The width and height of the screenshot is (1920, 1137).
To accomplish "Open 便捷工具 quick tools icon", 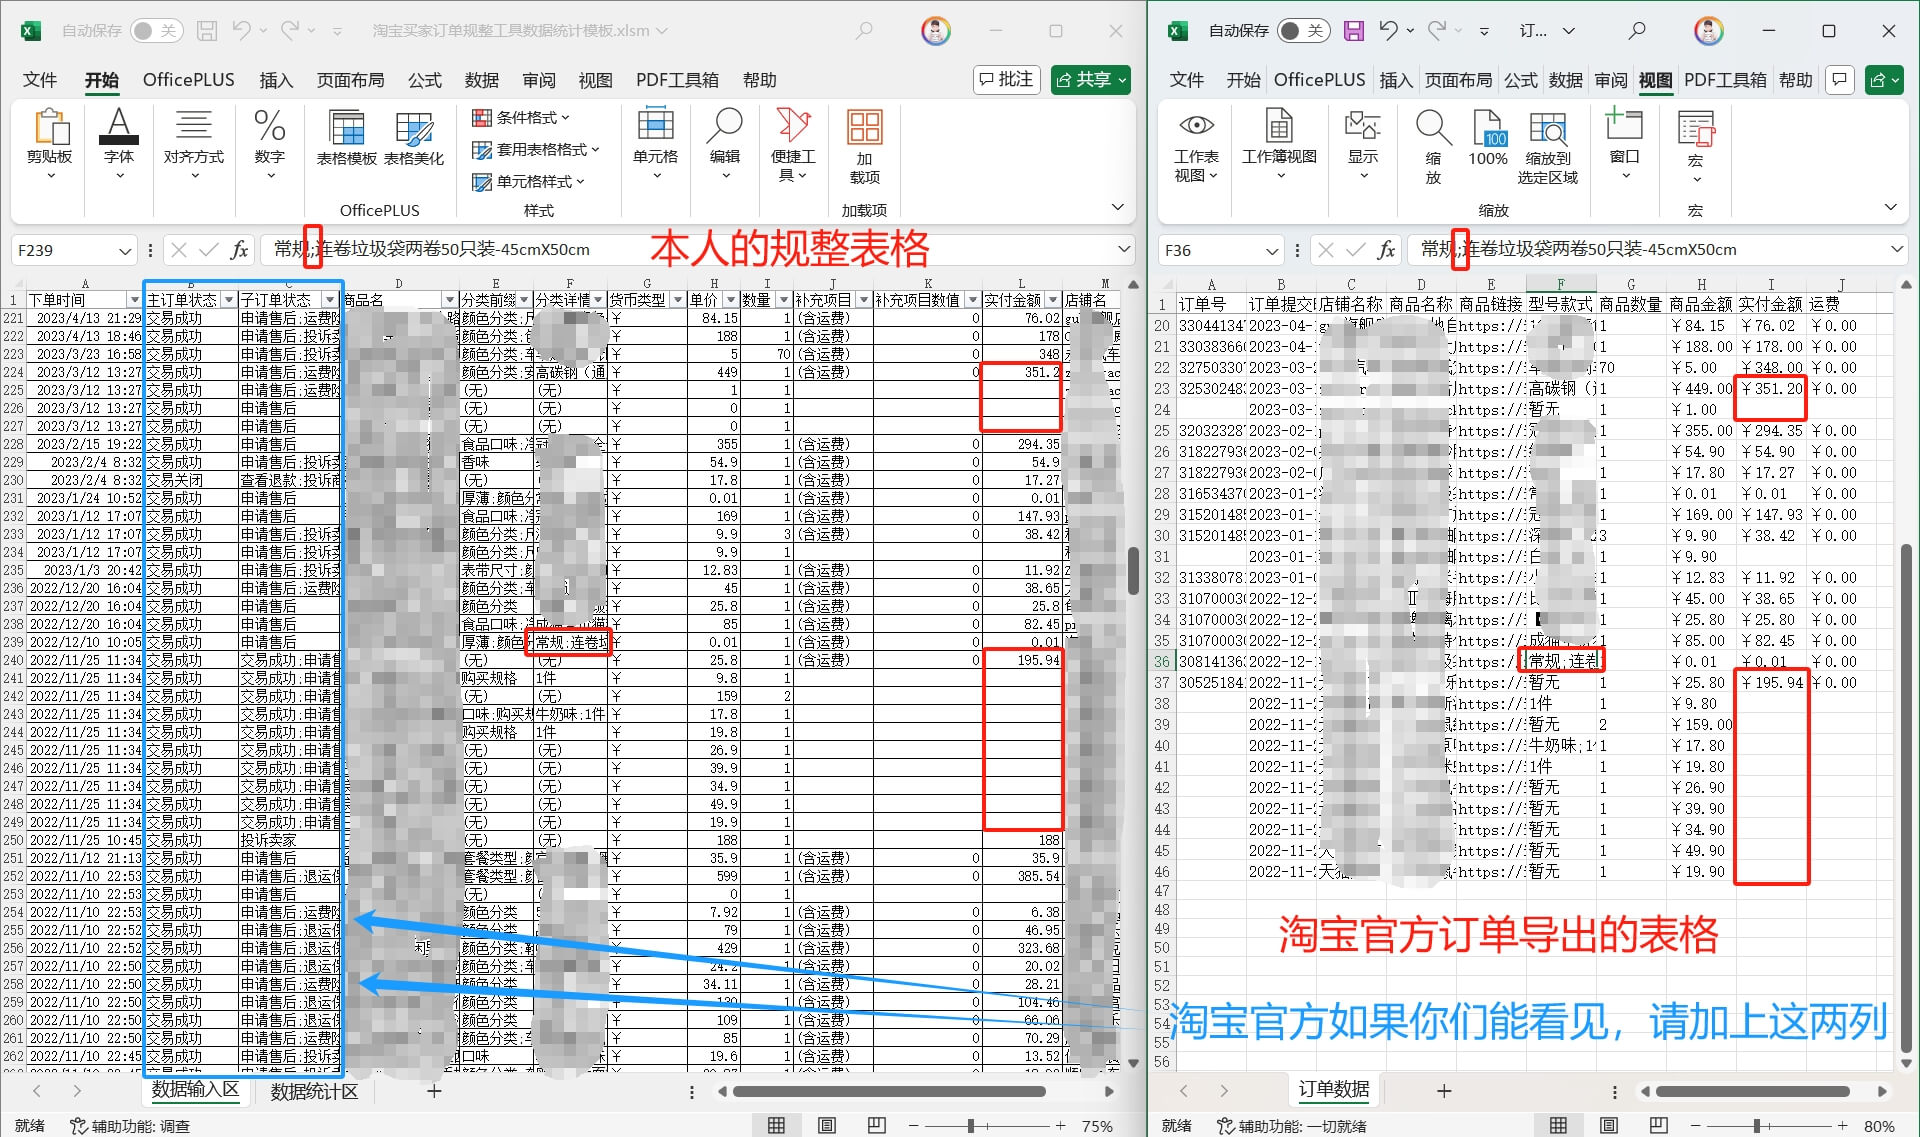I will click(793, 144).
